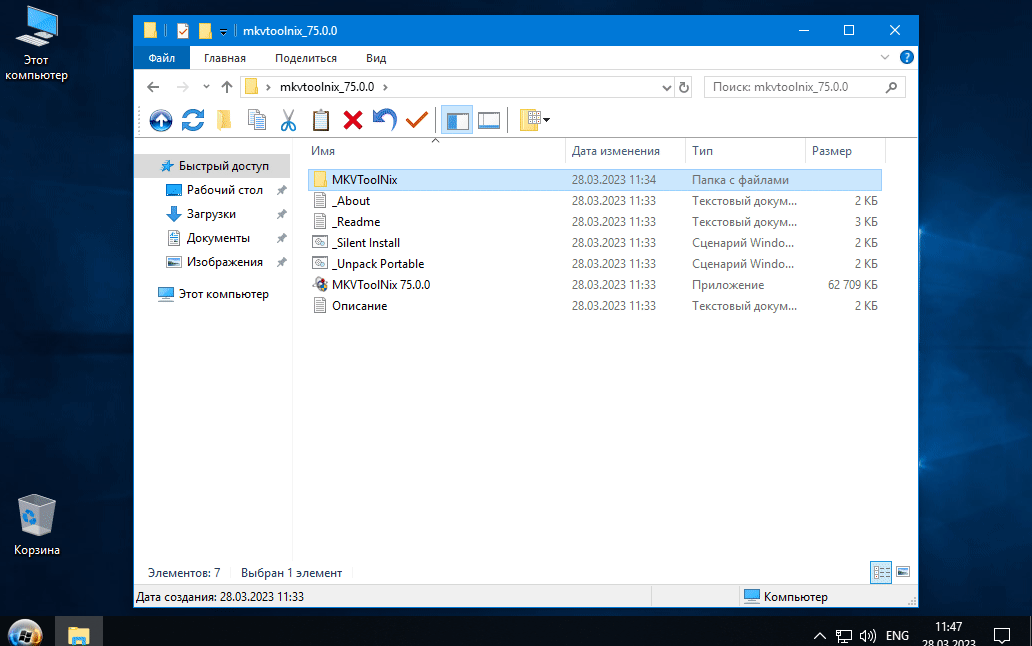Screen dimensions: 1032x646
Task: Expand the ribbon with the chevron
Action: pyautogui.click(x=885, y=57)
